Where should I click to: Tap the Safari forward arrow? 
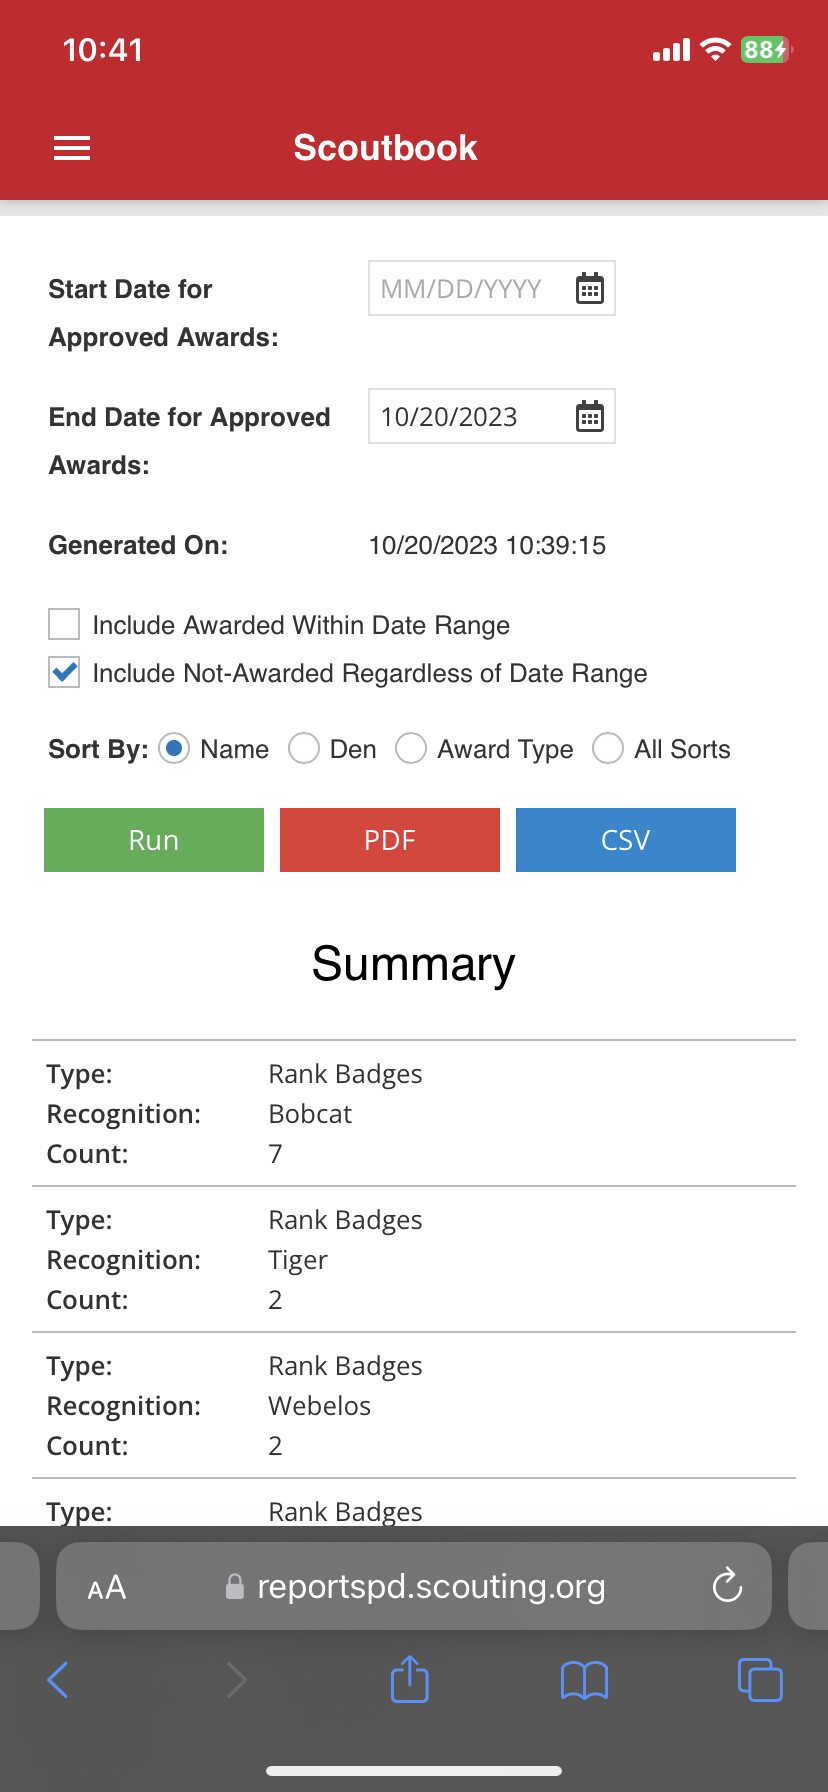(236, 1680)
